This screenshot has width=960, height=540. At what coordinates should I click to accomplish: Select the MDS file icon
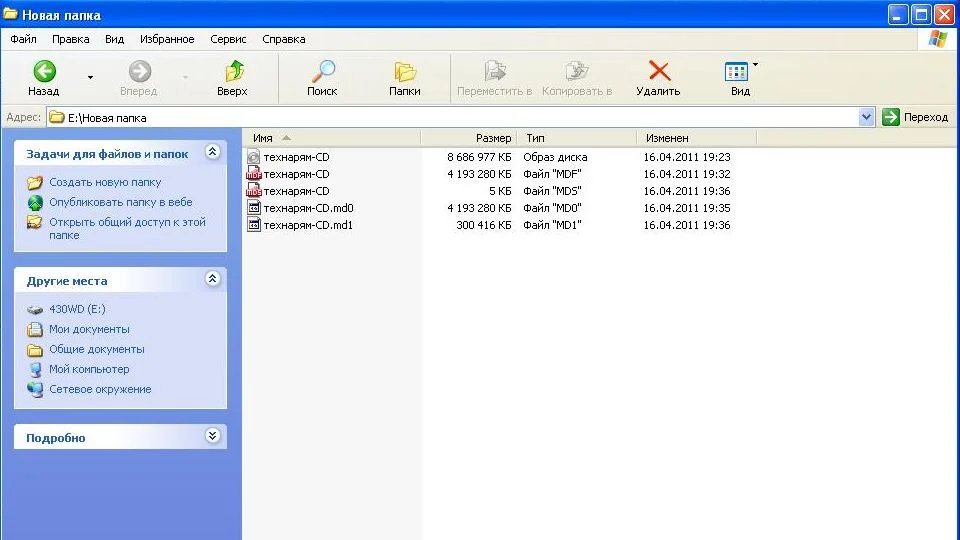[x=253, y=191]
